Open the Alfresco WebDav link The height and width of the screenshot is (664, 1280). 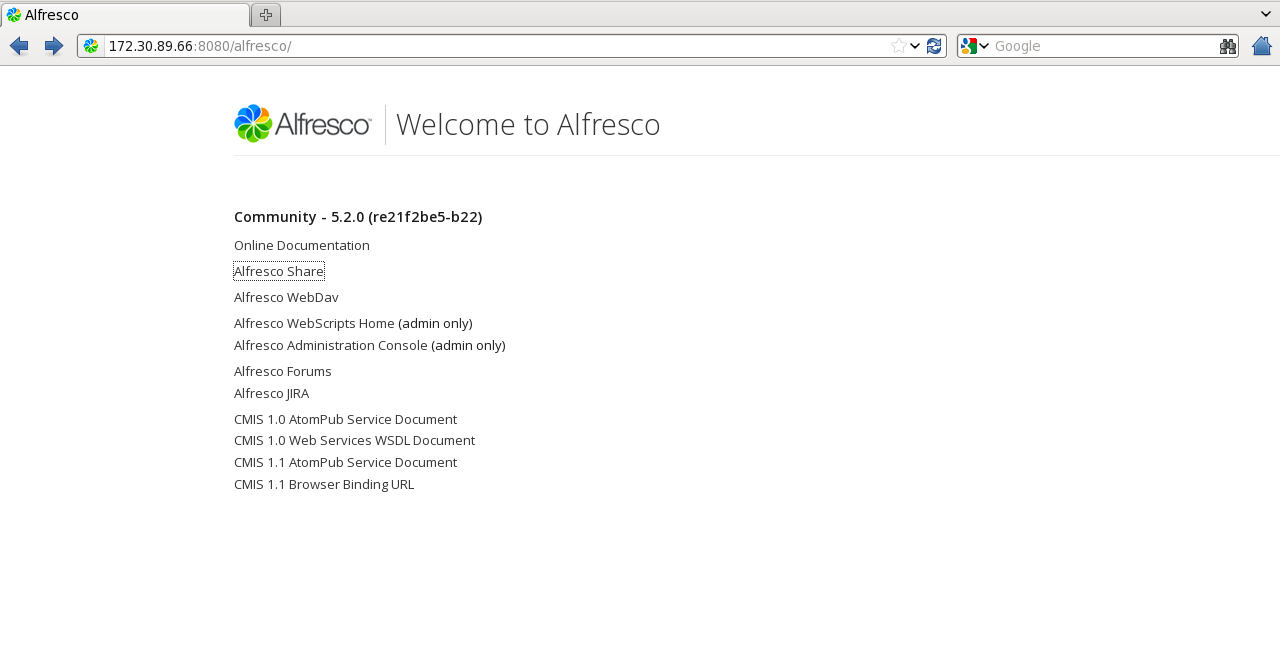coord(286,297)
